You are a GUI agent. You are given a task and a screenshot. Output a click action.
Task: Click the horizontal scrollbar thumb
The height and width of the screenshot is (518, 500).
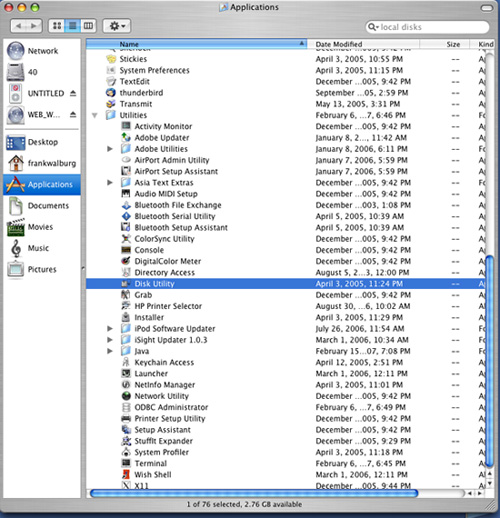pos(254,493)
